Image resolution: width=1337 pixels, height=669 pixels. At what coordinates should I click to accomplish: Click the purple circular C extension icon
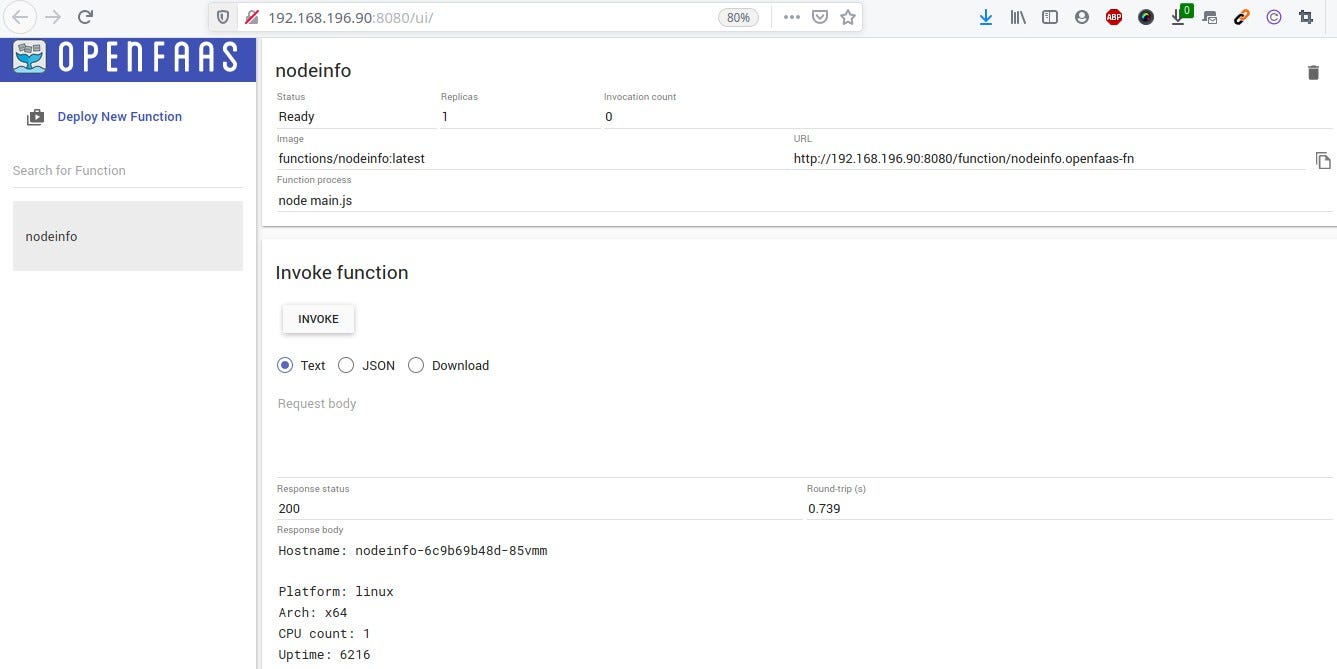tap(1274, 17)
